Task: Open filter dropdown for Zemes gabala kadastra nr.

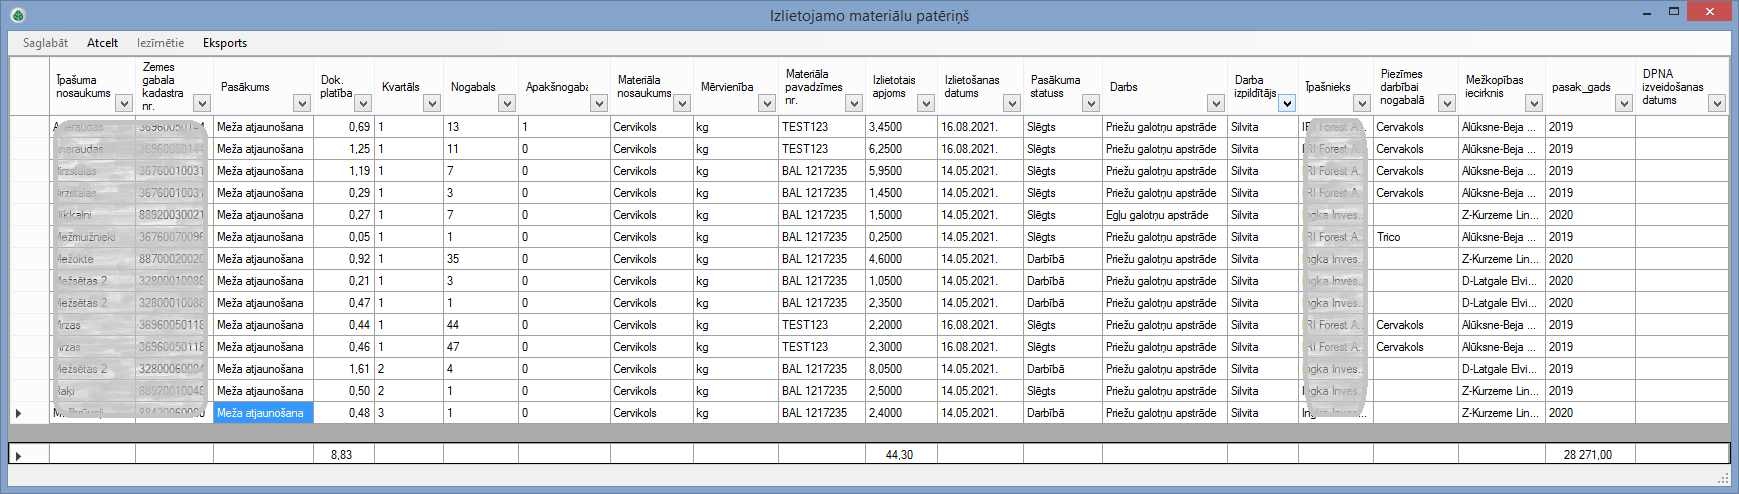Action: (202, 103)
